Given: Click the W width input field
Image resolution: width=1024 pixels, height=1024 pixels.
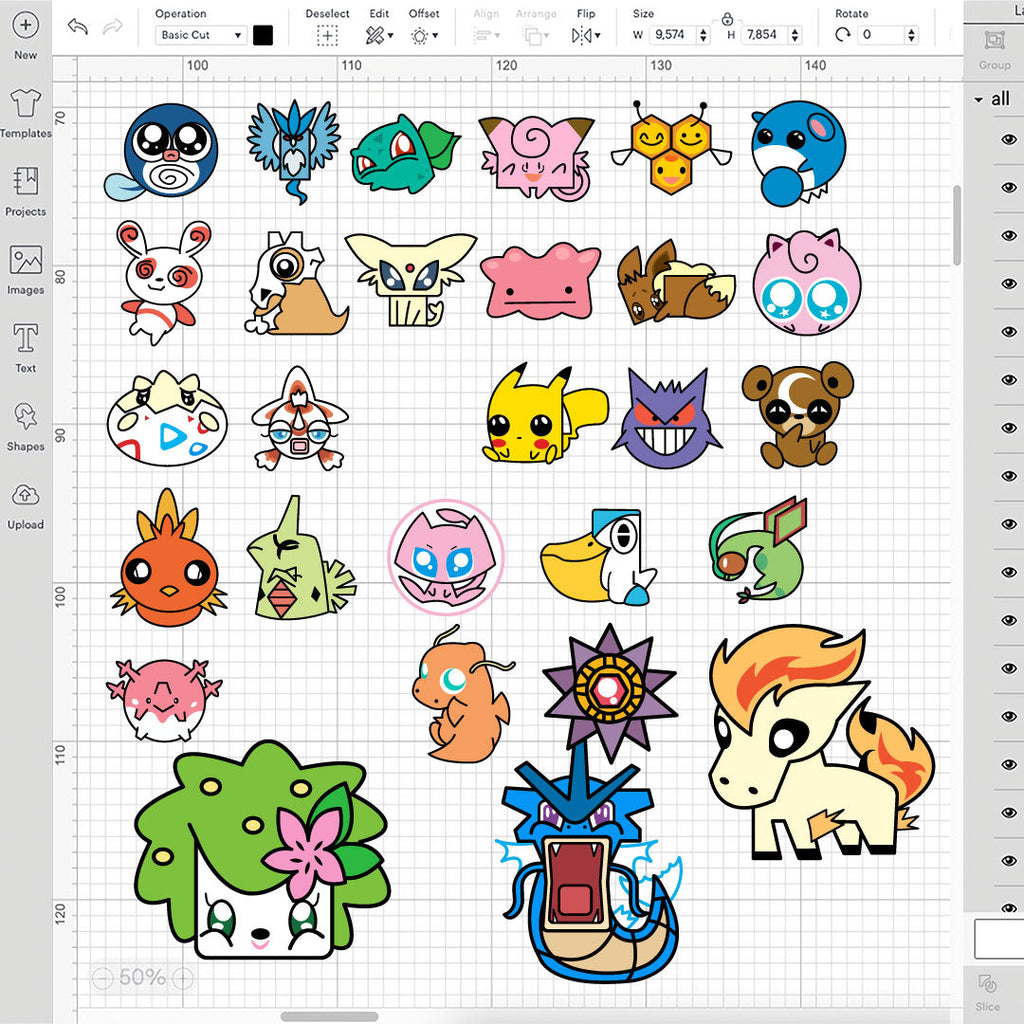Looking at the screenshot, I should tap(673, 35).
